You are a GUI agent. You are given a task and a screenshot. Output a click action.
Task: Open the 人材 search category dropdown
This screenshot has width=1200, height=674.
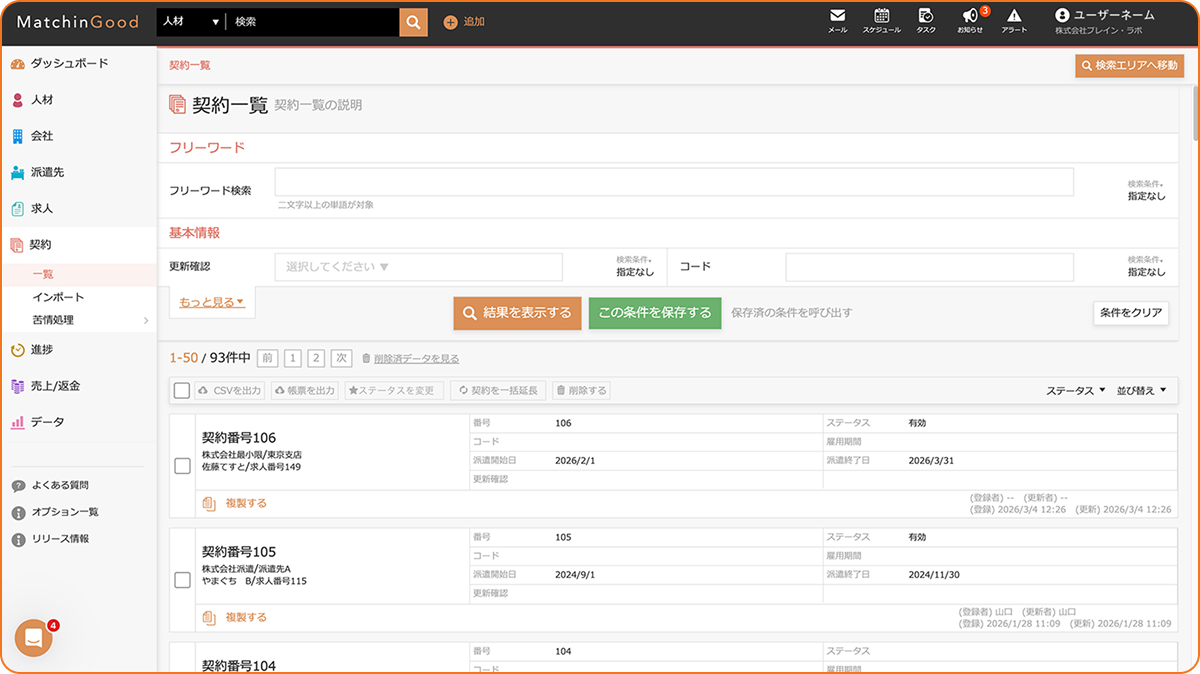click(190, 22)
